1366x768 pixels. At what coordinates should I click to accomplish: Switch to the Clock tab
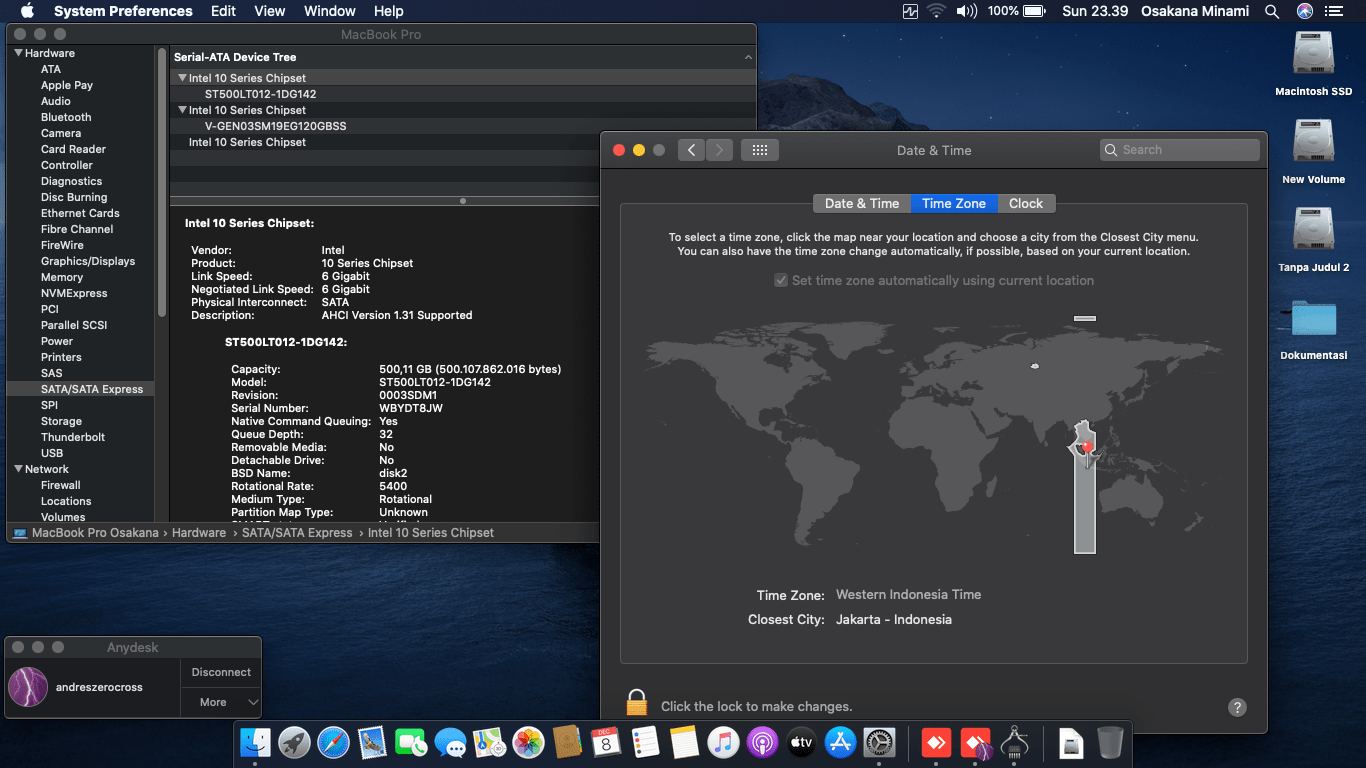1026,203
